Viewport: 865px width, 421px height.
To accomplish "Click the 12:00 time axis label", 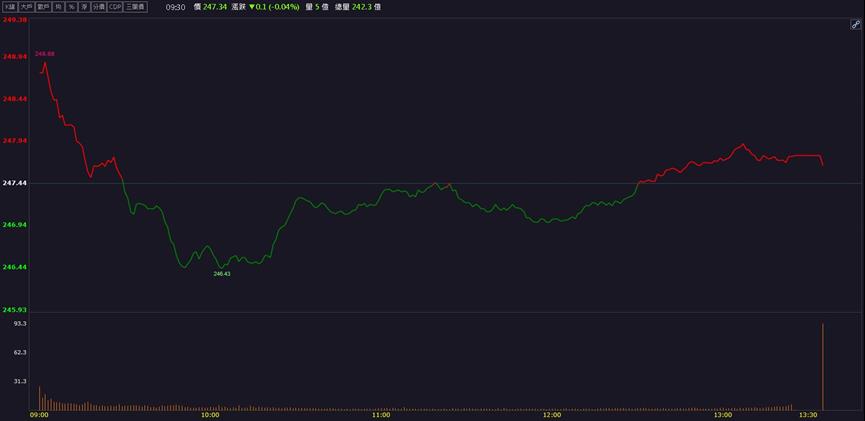I will [552, 415].
